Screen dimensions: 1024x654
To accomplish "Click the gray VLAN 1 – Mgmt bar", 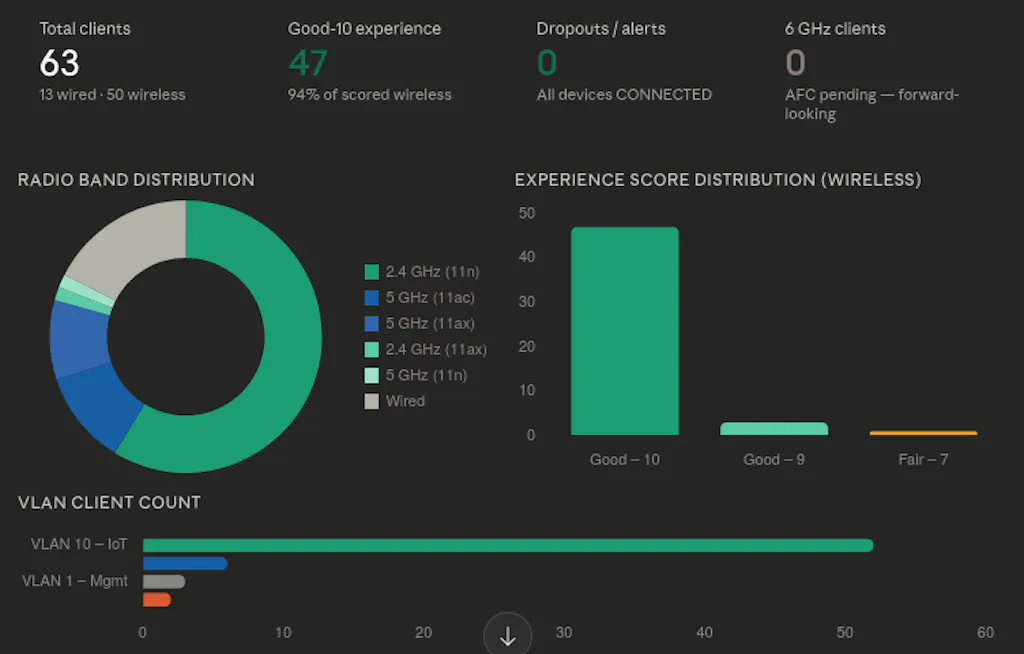I will click(163, 581).
